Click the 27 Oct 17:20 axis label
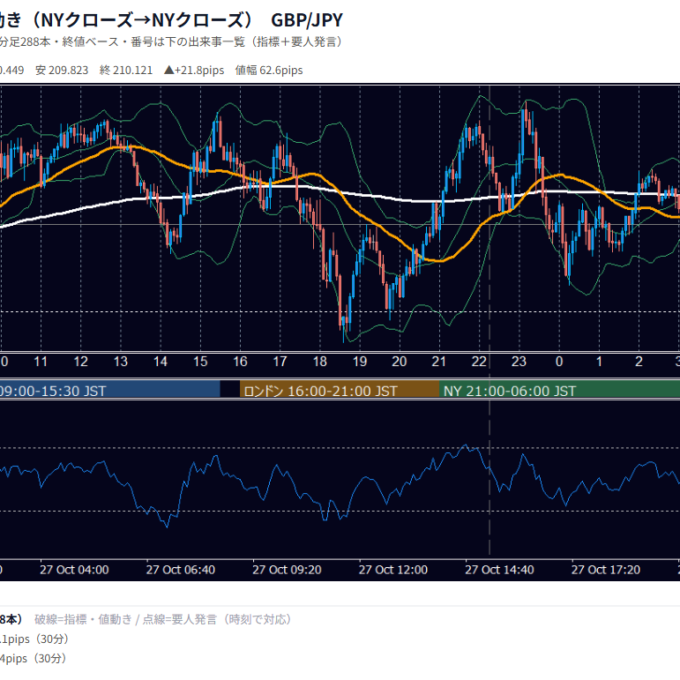 (606, 569)
